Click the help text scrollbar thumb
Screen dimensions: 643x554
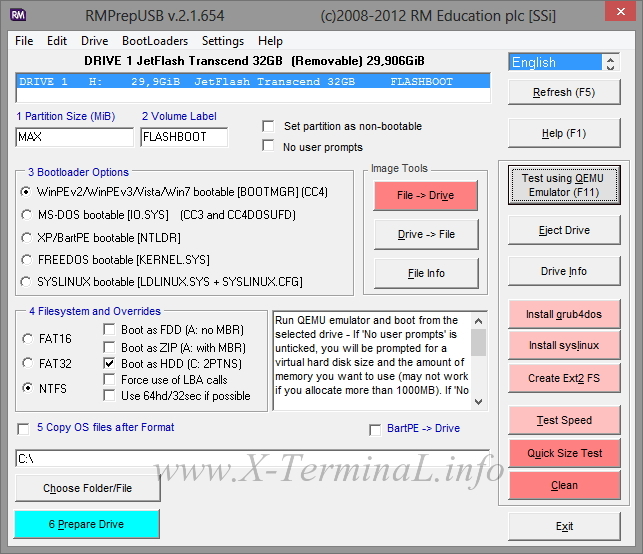[x=478, y=342]
